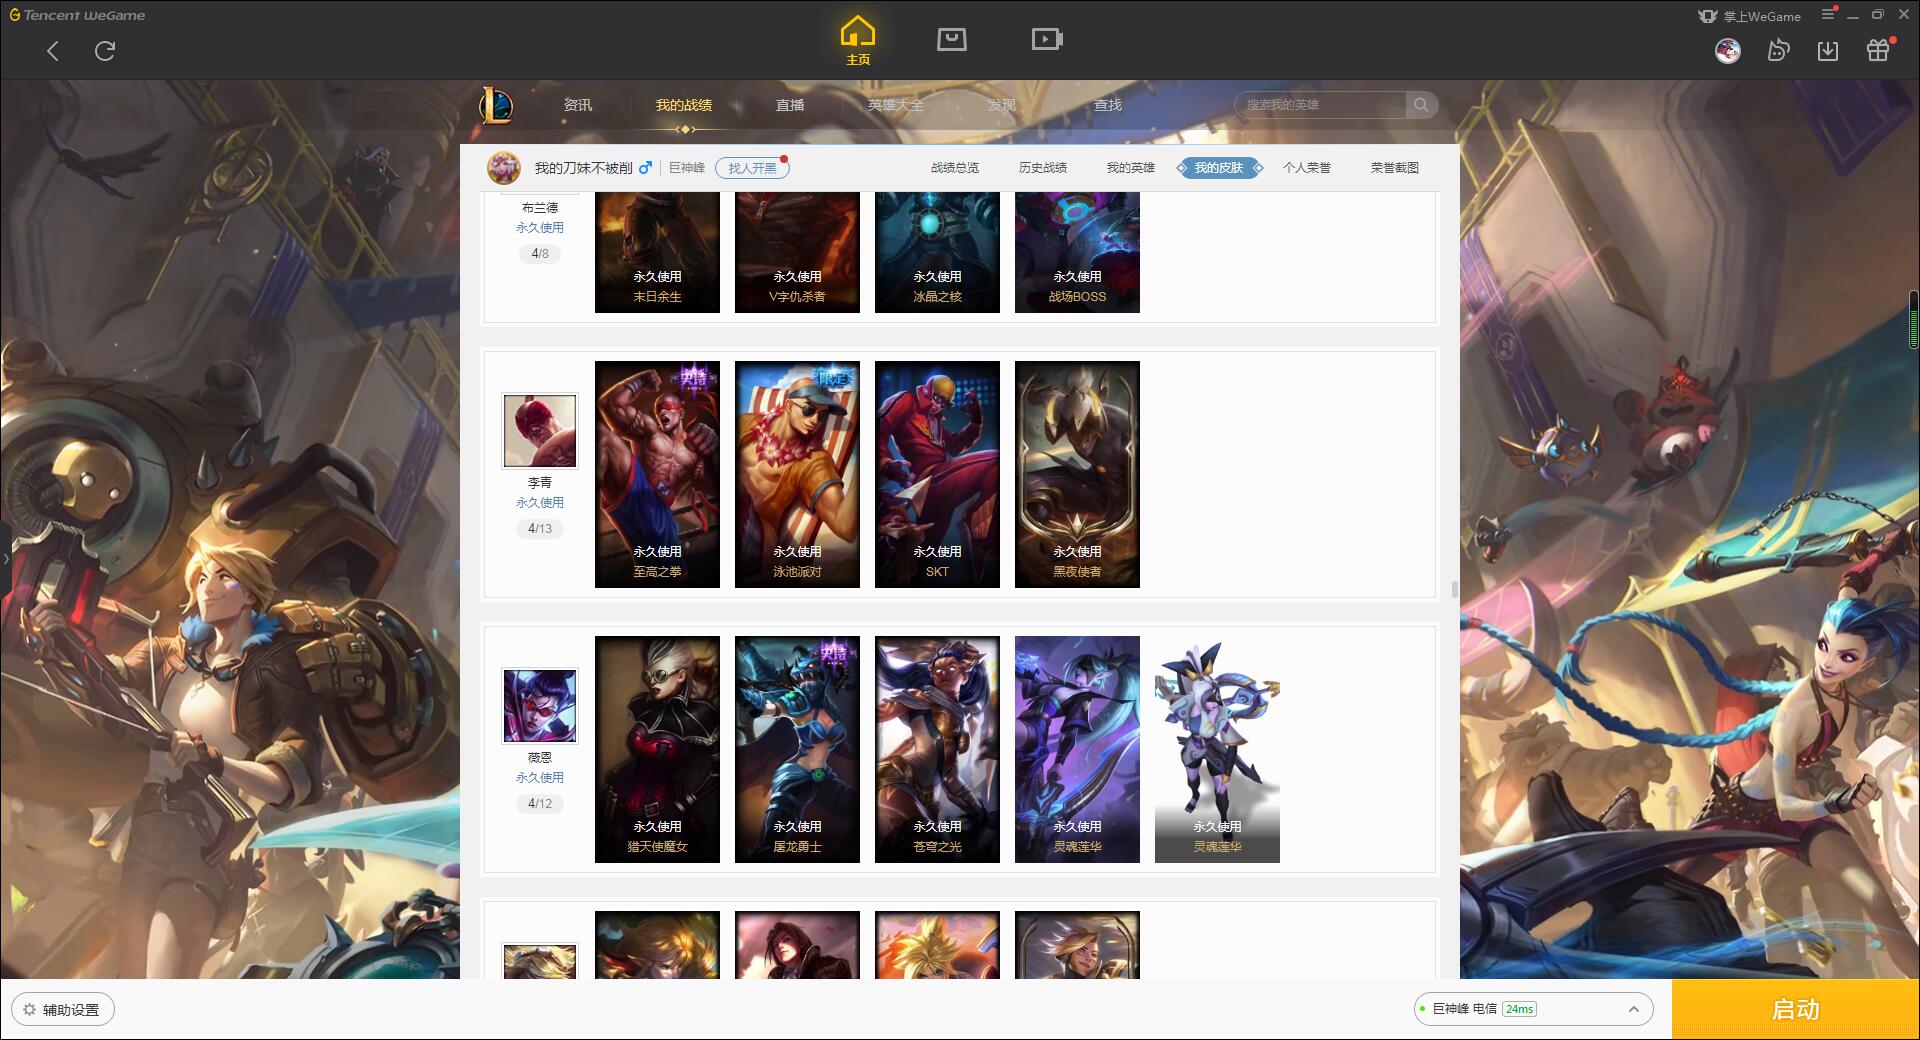Open the user avatar in top bar
The image size is (1920, 1040).
[x=1727, y=50]
